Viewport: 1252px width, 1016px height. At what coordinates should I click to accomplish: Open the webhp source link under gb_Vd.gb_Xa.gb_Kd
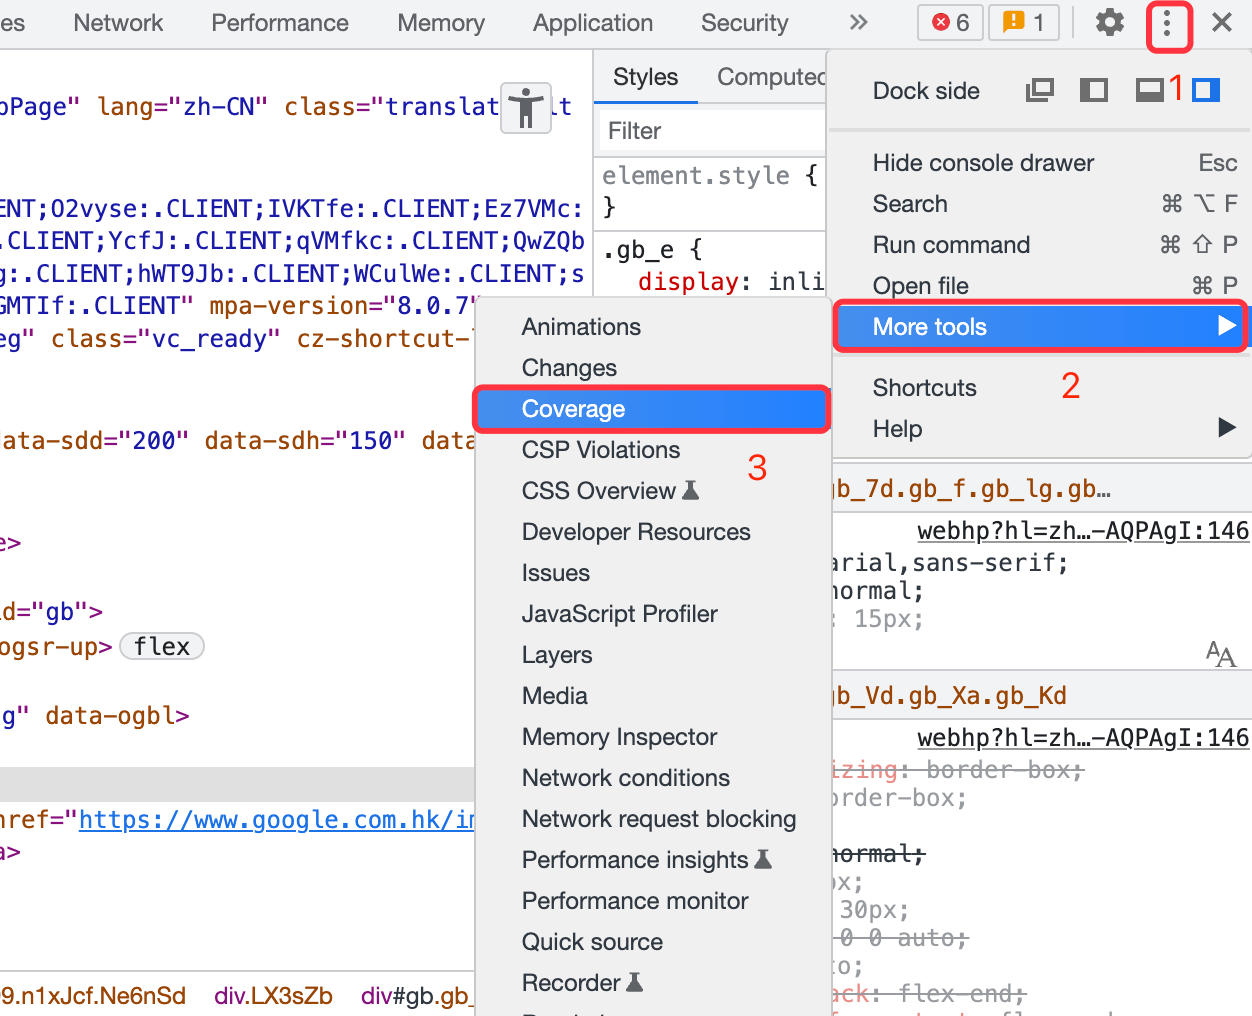1083,738
